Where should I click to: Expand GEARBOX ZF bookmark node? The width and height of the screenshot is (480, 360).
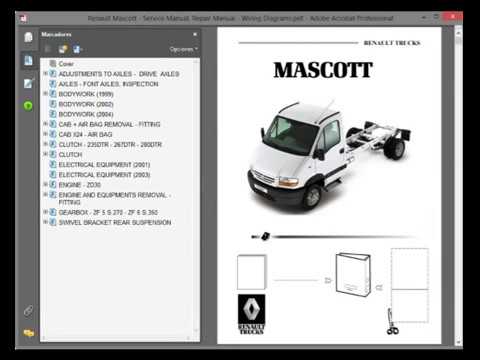click(x=45, y=212)
